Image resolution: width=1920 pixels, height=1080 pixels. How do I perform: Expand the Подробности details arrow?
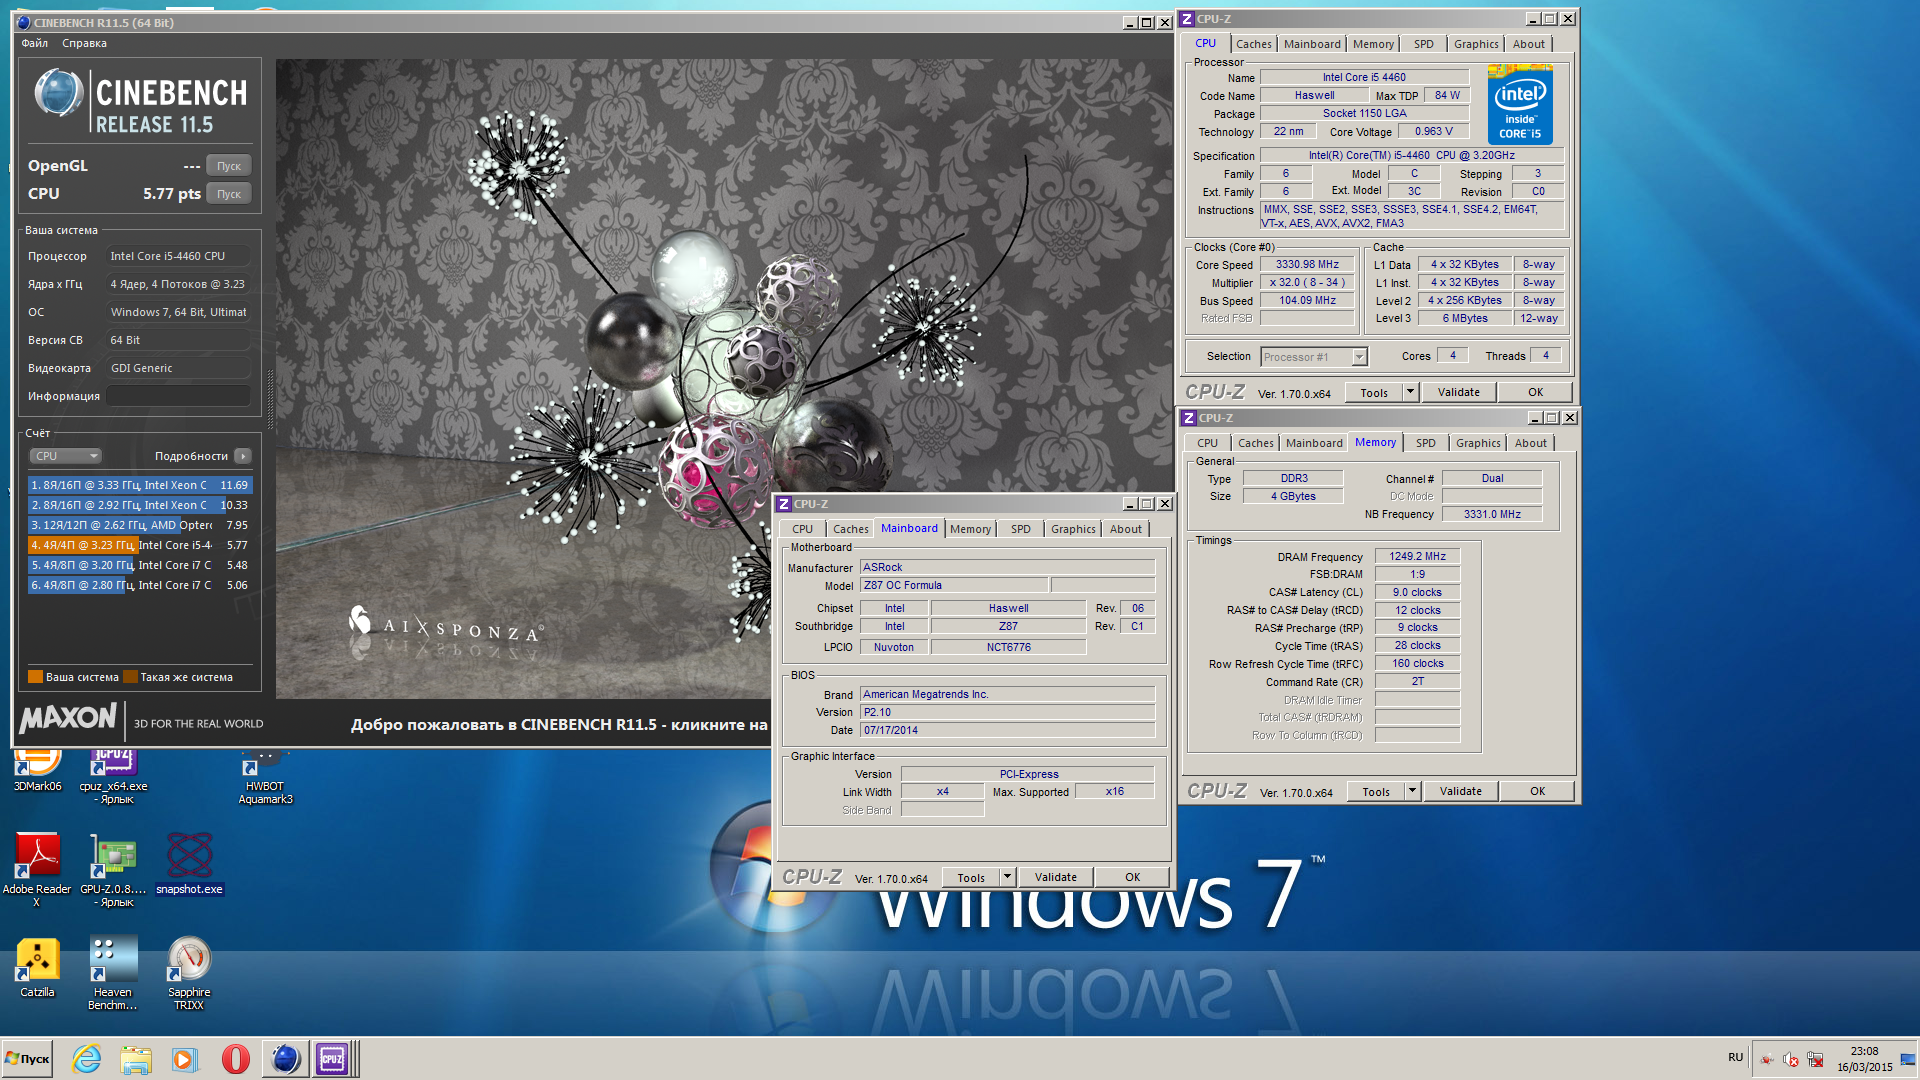243,456
